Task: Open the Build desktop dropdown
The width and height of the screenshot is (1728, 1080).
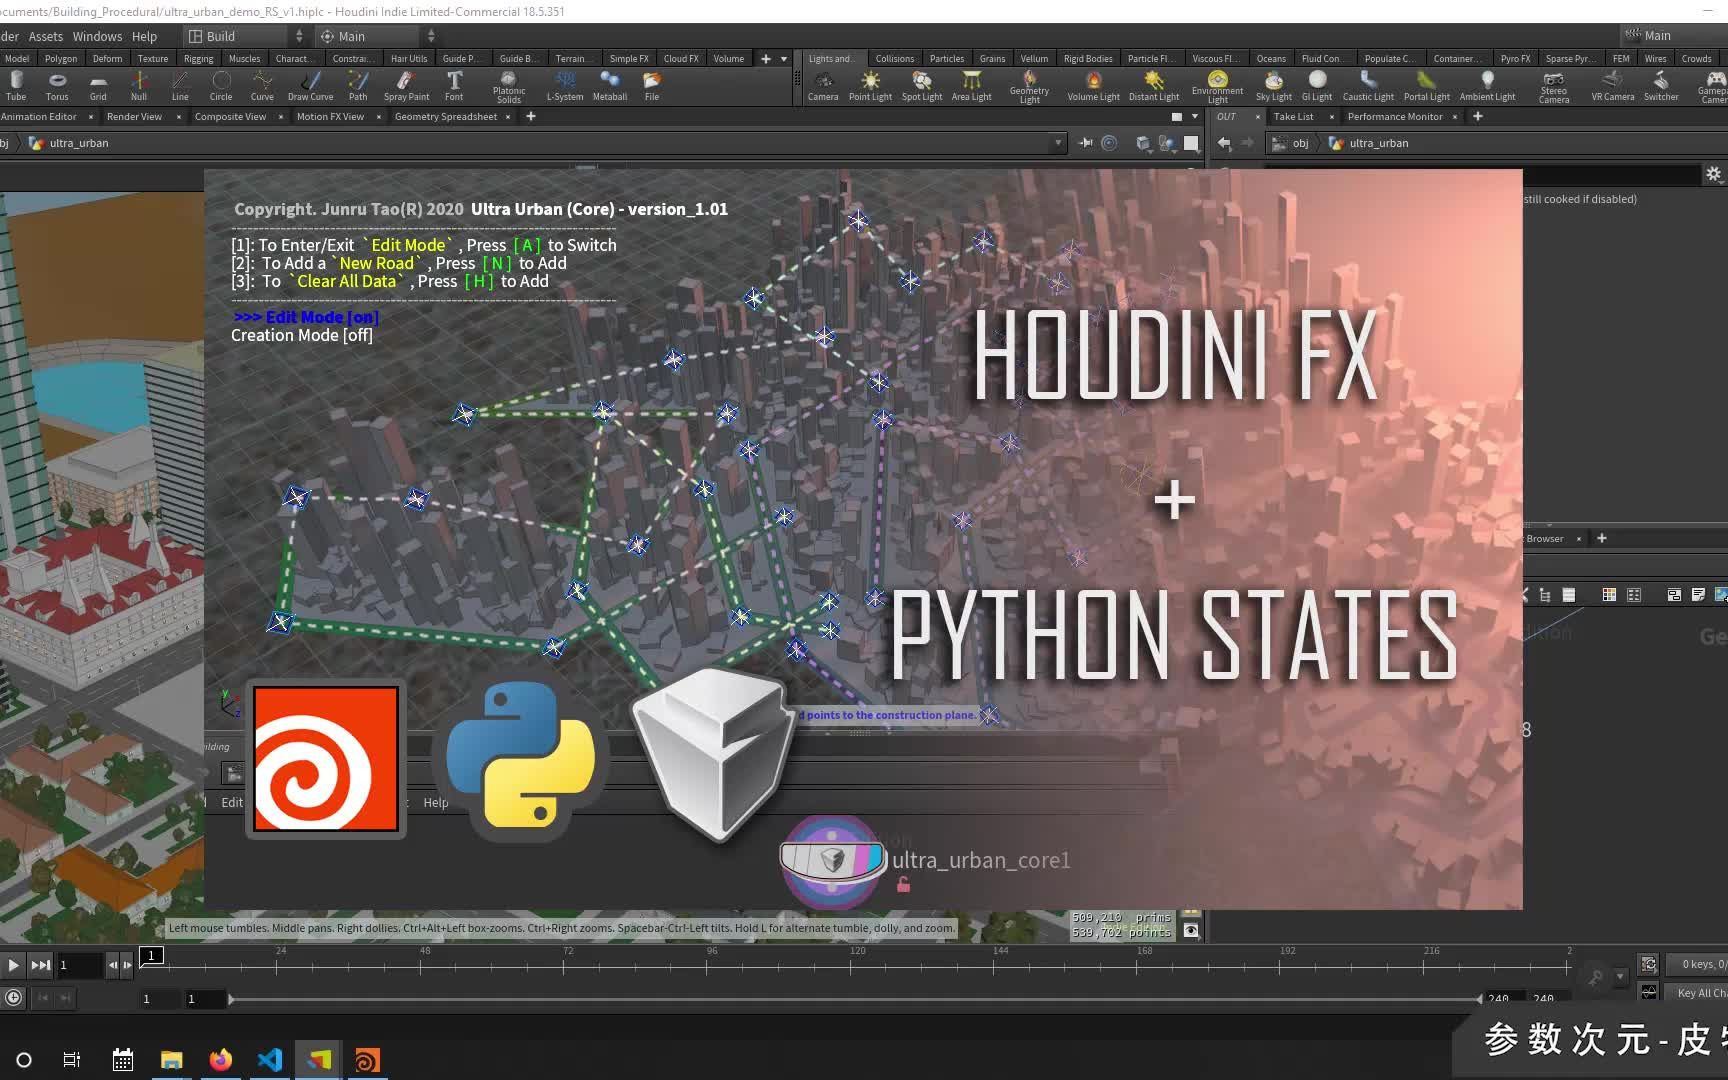Action: pyautogui.click(x=246, y=36)
